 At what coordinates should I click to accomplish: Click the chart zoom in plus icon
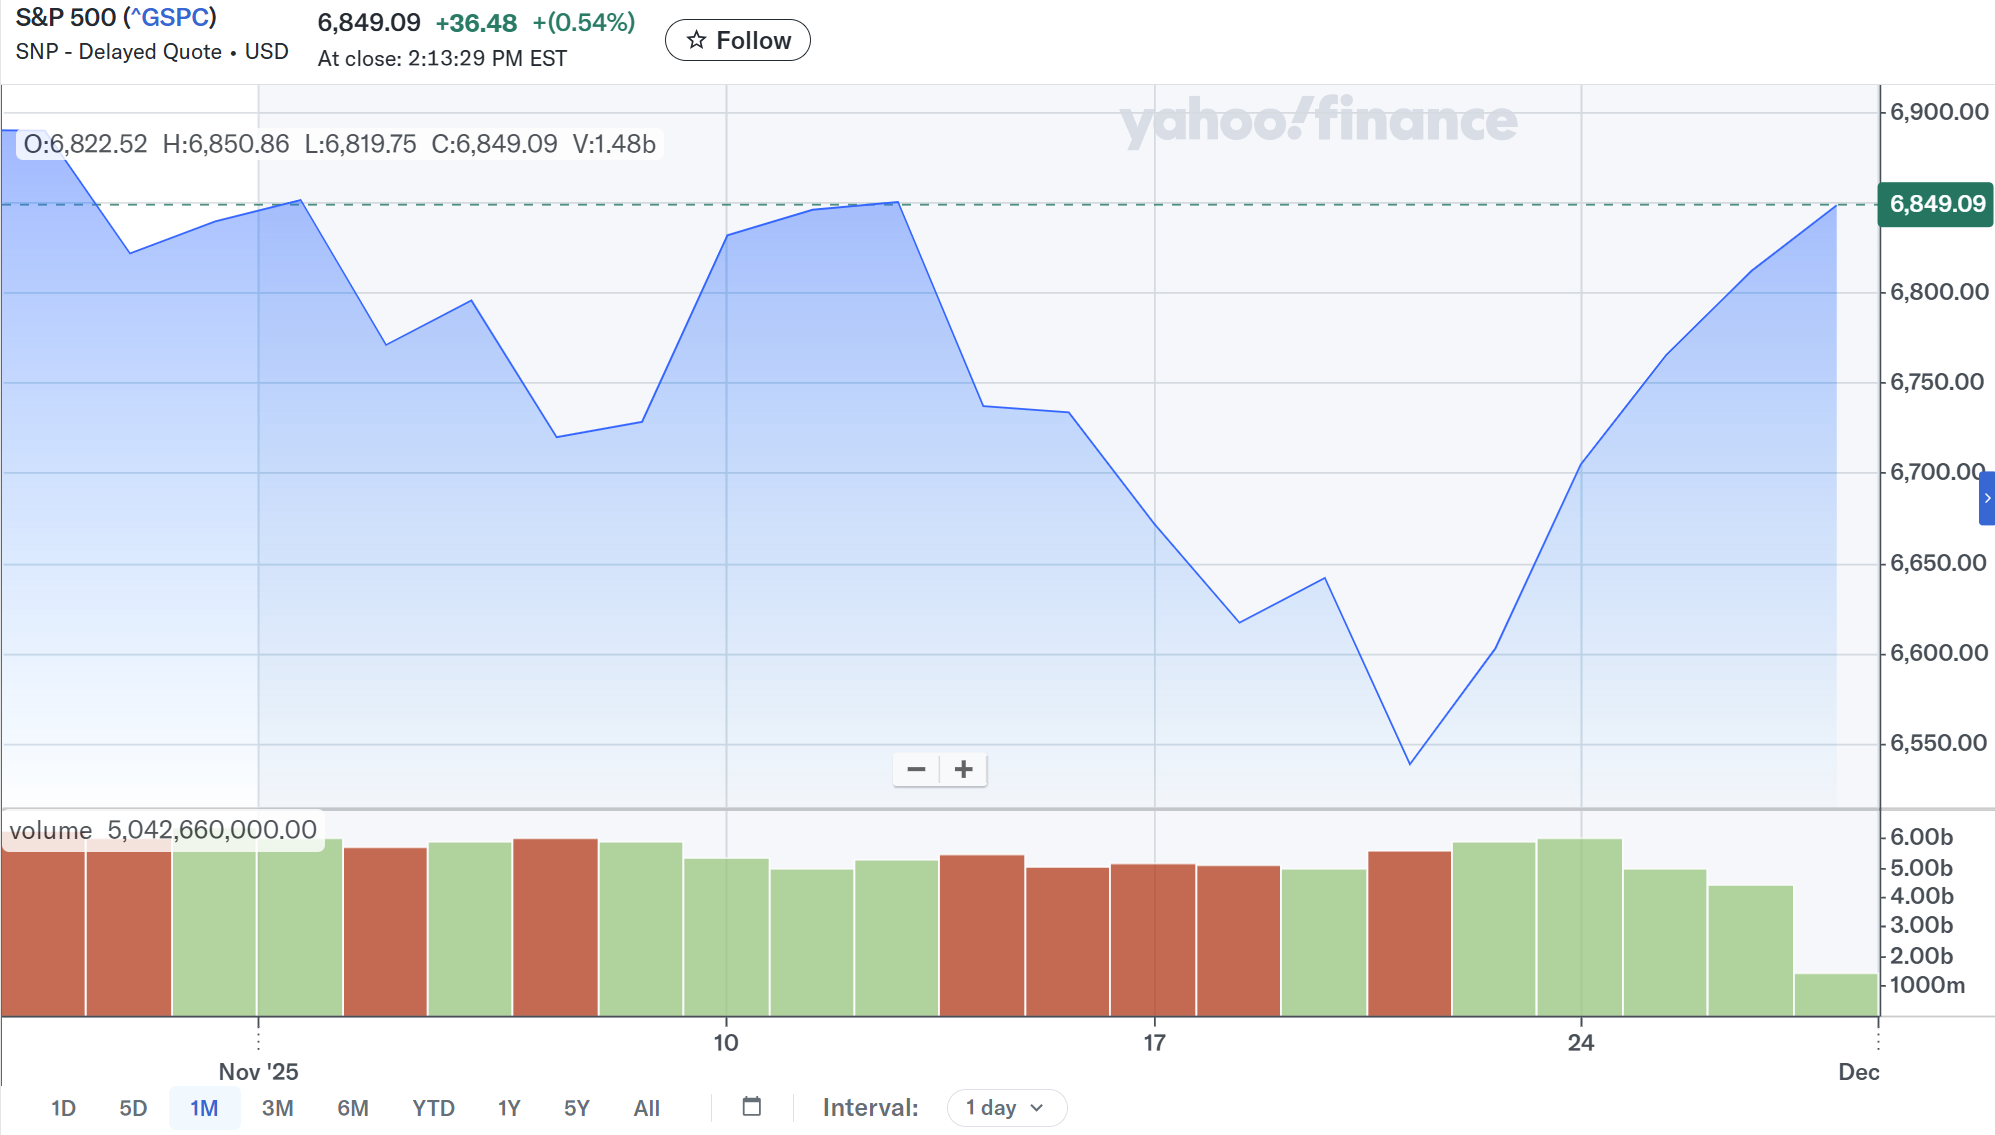pyautogui.click(x=963, y=769)
